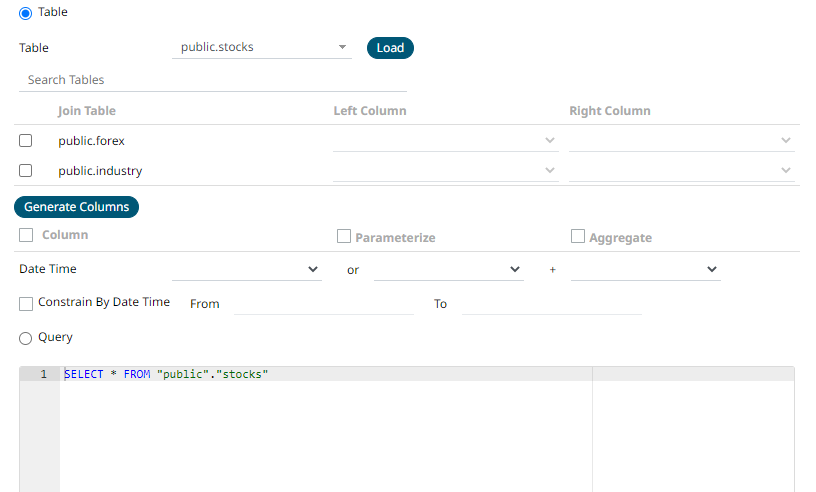Open the public.stocks table dropdown
The height and width of the screenshot is (492, 816).
tap(262, 48)
